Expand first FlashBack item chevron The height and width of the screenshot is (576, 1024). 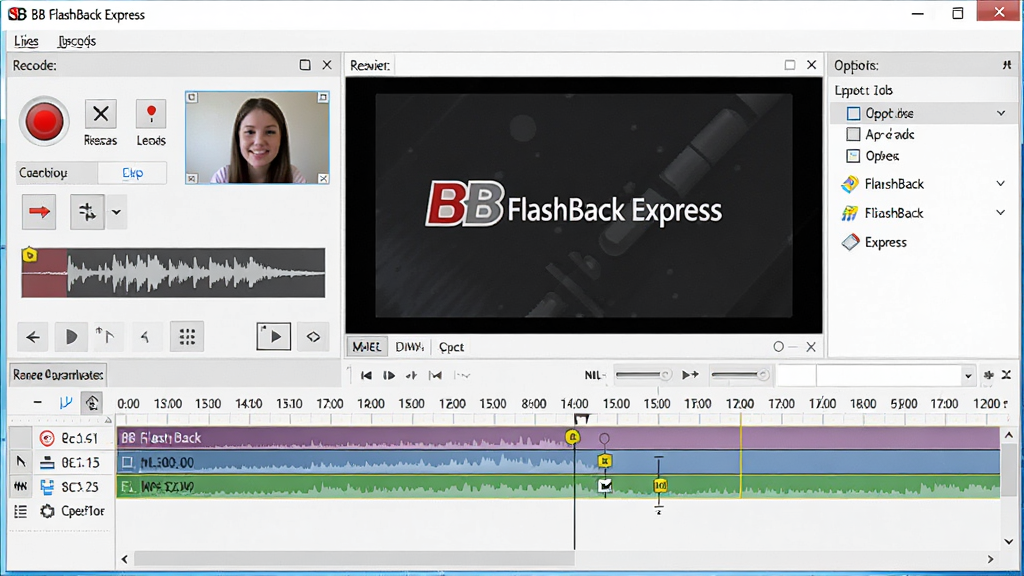pyautogui.click(x=1001, y=184)
